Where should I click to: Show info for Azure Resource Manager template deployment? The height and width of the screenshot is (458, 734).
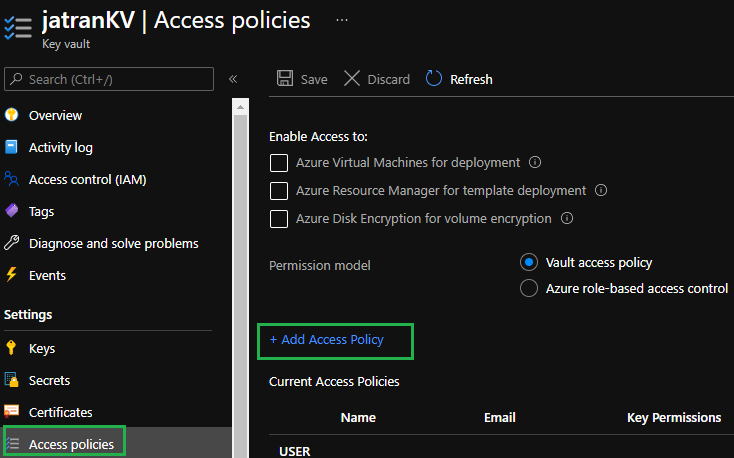tap(601, 190)
